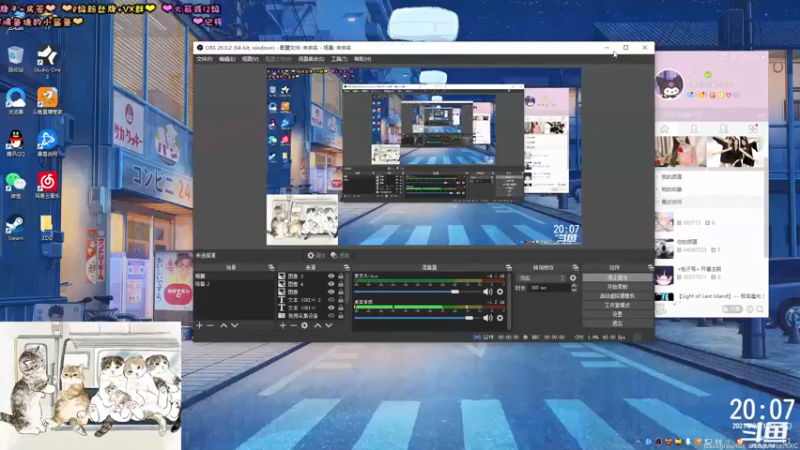Increase the transition duration with the spinner arrow
The height and width of the screenshot is (450, 800).
574,286
